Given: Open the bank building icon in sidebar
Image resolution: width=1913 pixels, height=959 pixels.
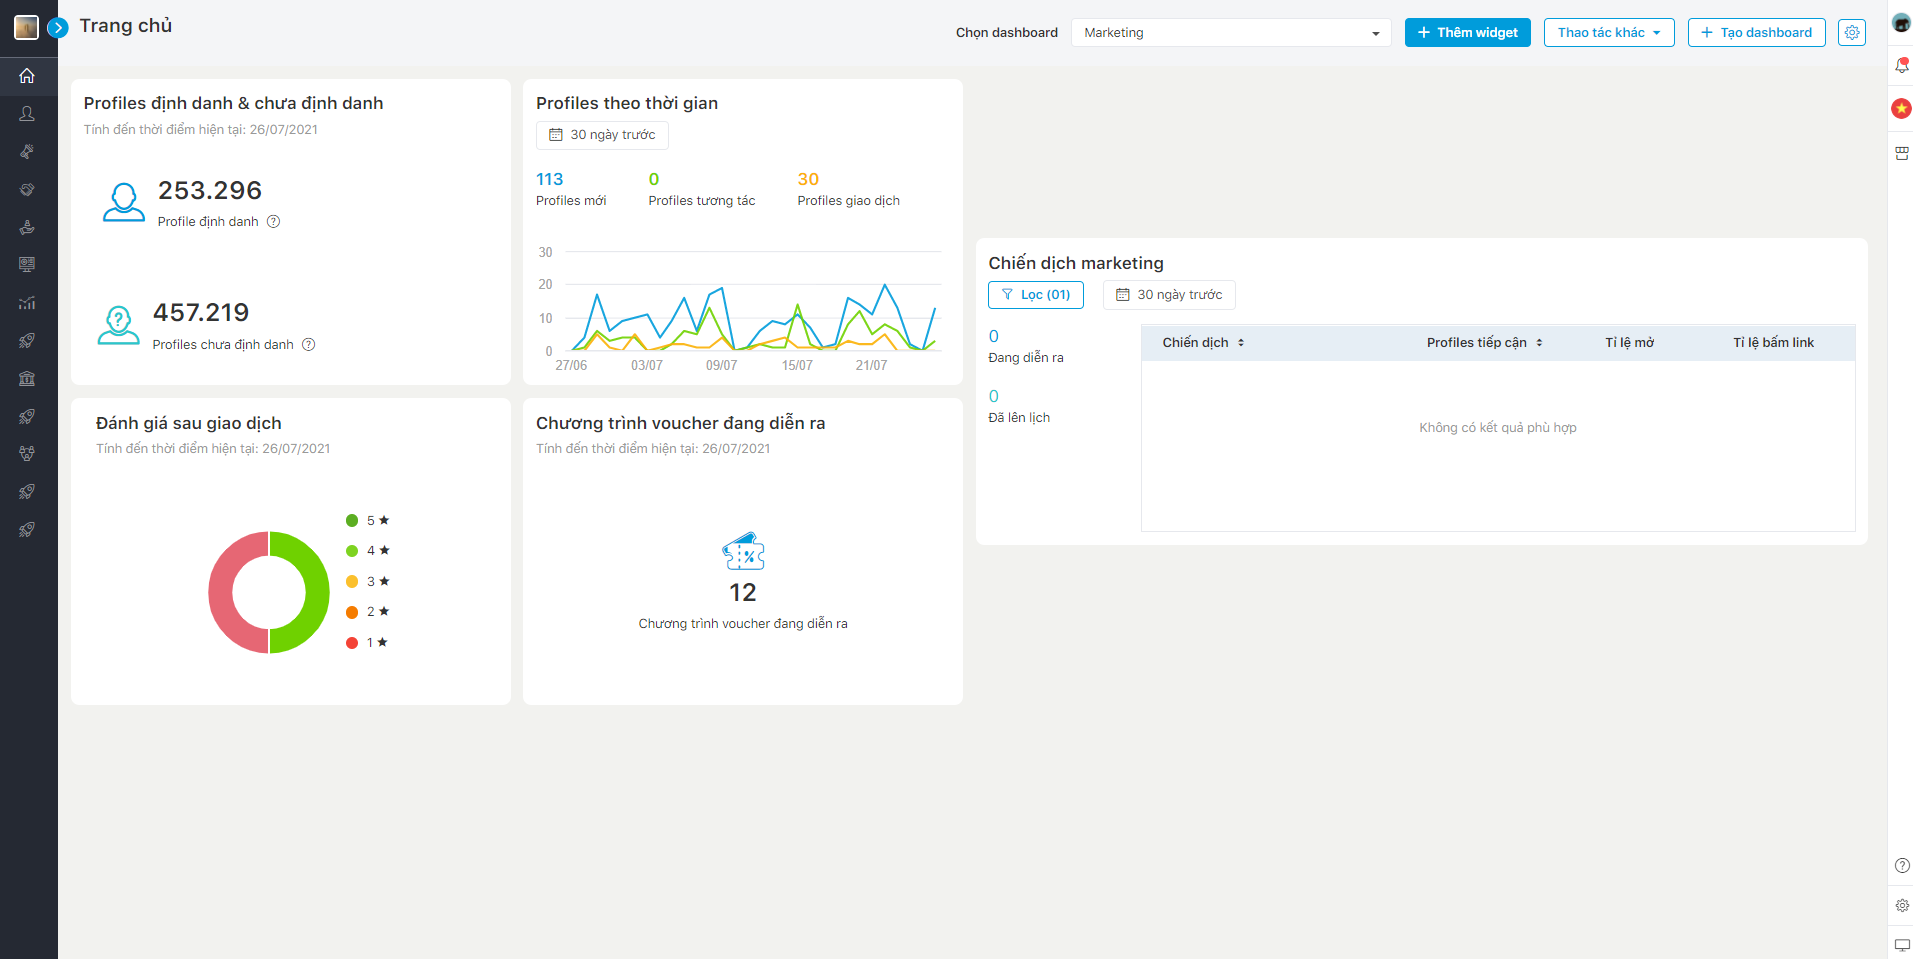Looking at the screenshot, I should (27, 378).
